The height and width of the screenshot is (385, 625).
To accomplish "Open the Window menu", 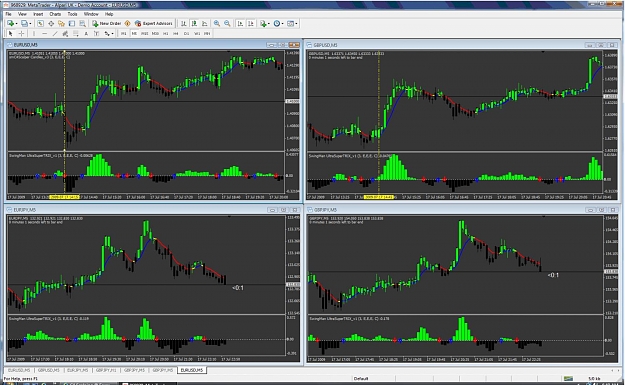I will click(x=91, y=14).
